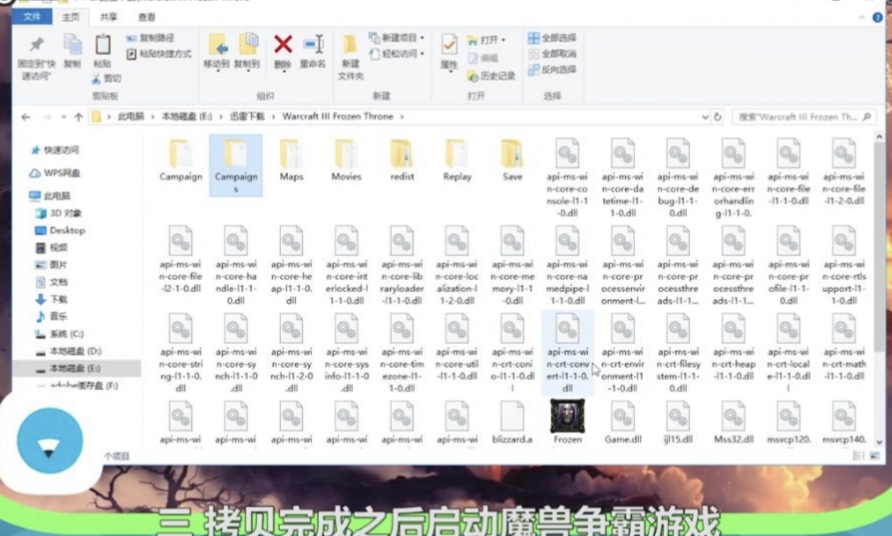
Task: Click Paste shortcut option
Action: tap(158, 54)
